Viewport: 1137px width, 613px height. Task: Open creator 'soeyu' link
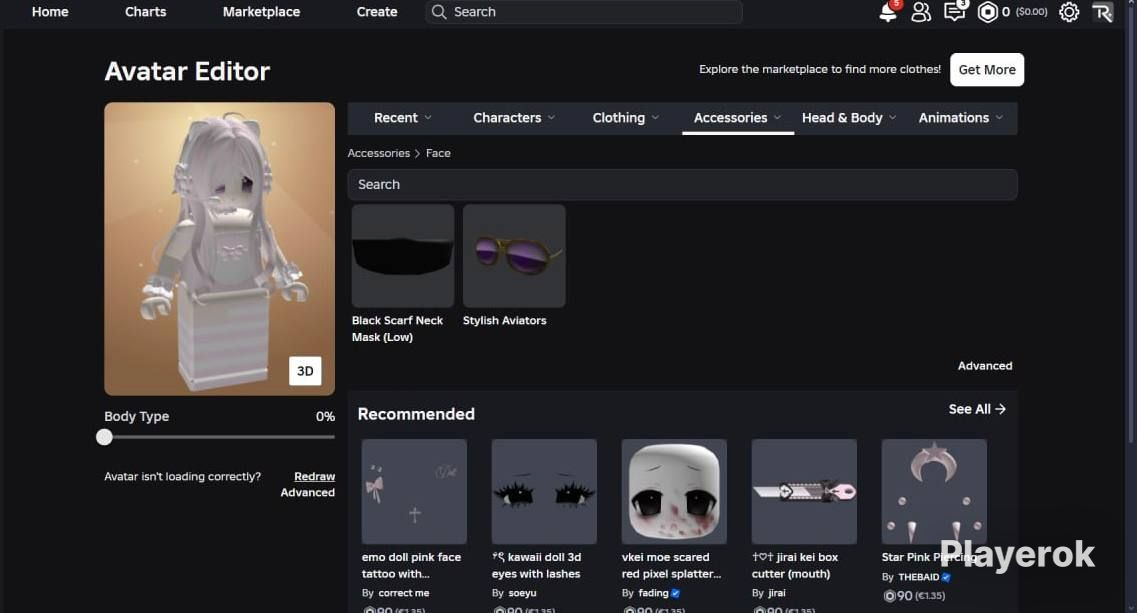tap(522, 593)
